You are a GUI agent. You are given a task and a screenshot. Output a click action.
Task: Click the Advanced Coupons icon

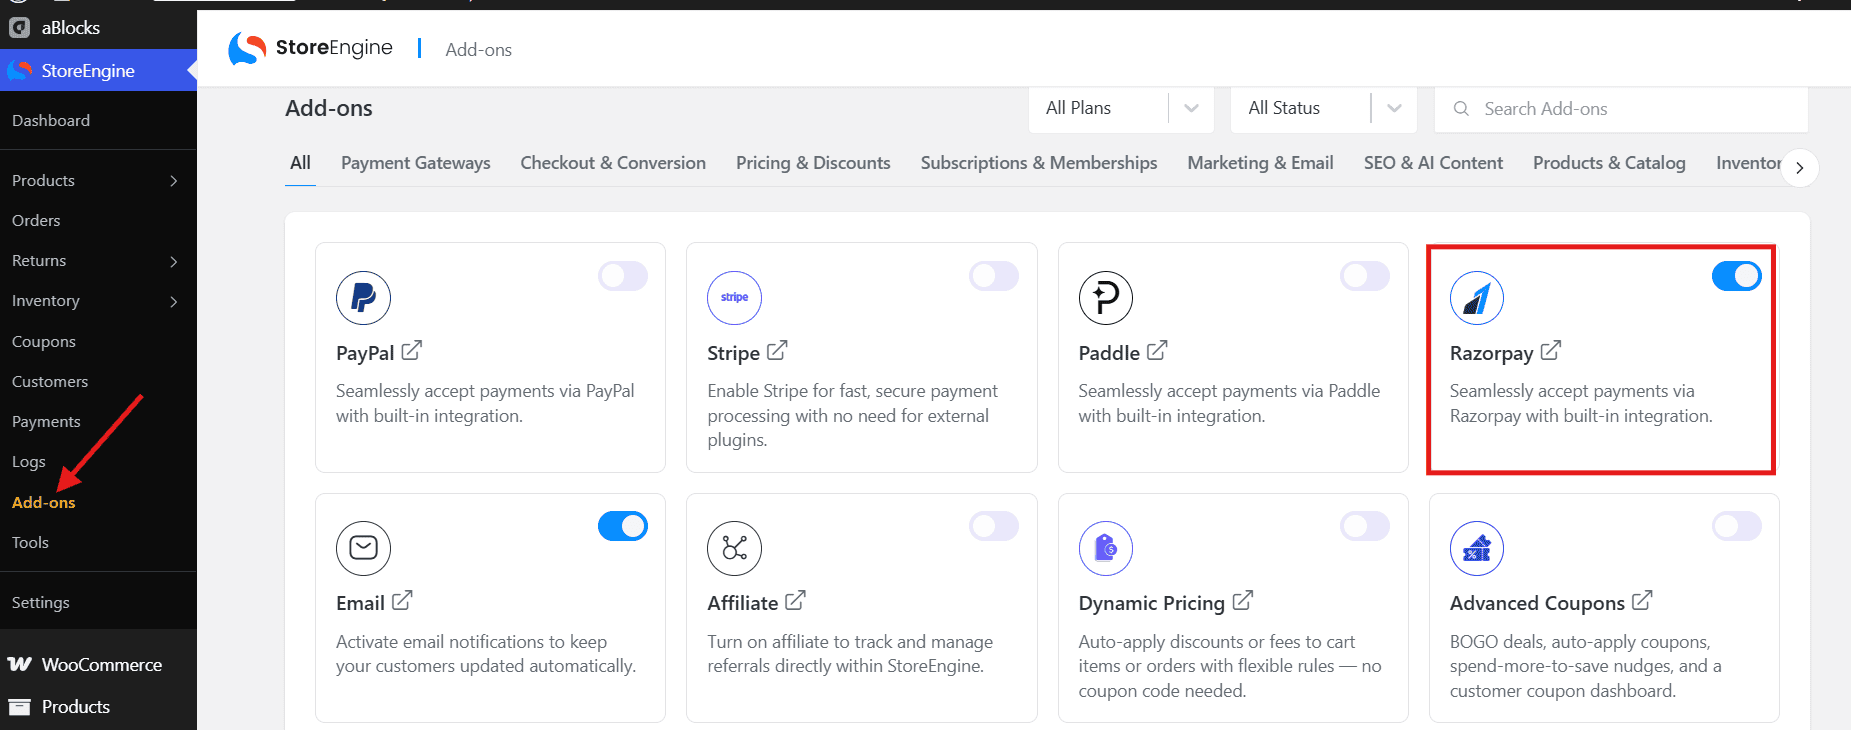click(1477, 548)
